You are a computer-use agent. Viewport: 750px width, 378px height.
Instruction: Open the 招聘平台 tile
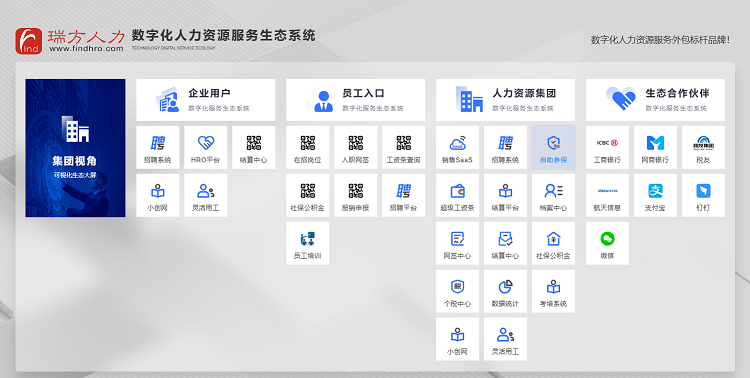[x=403, y=195]
